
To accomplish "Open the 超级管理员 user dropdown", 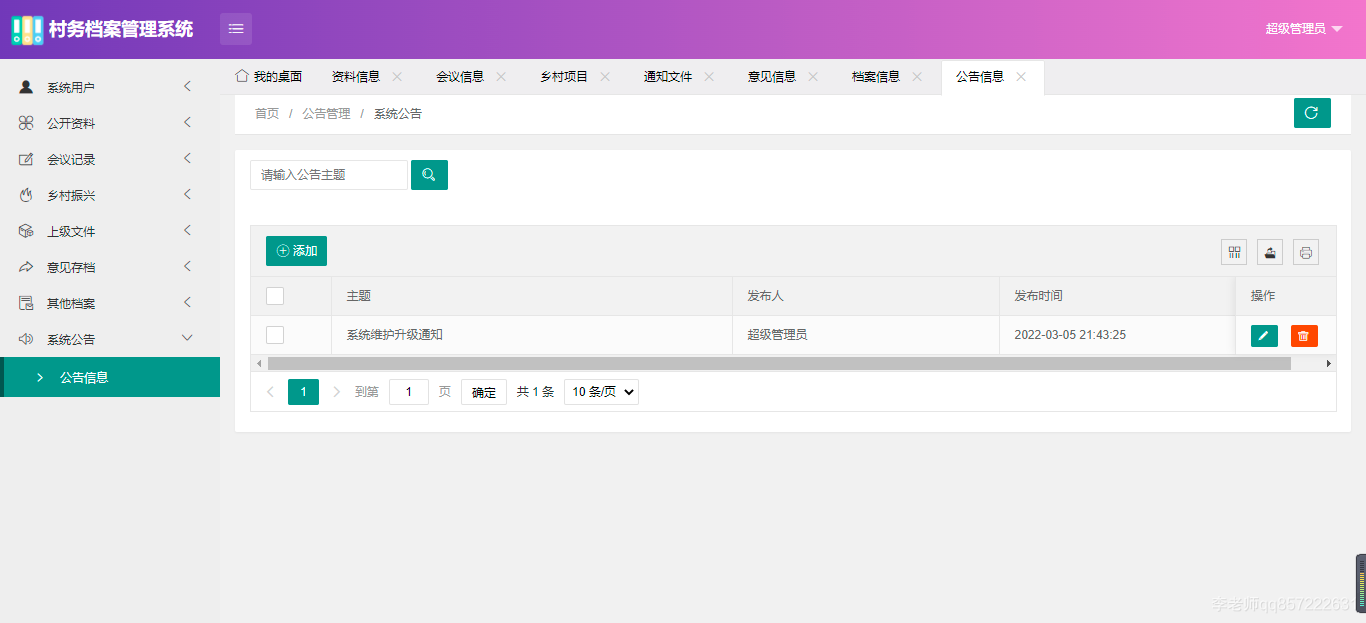I will point(1303,29).
